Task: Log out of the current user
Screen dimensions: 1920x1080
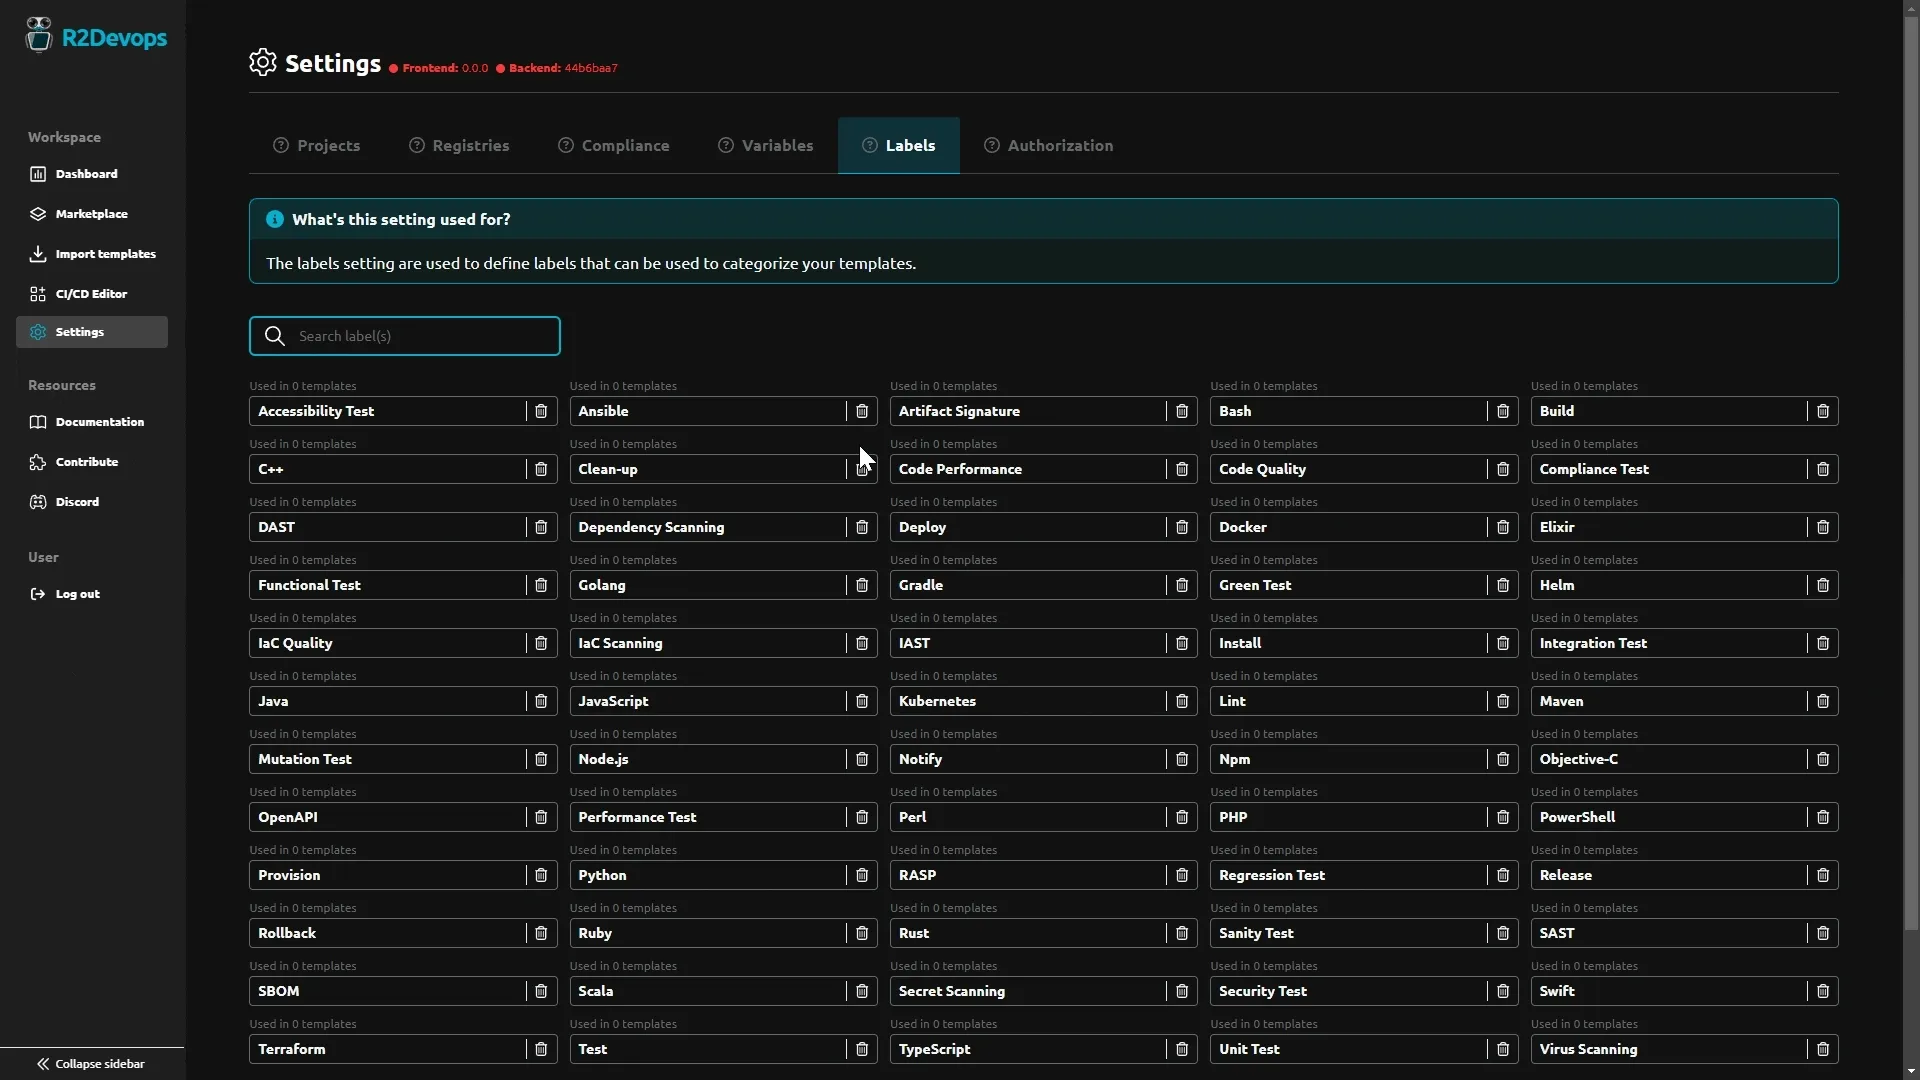Action: (76, 593)
